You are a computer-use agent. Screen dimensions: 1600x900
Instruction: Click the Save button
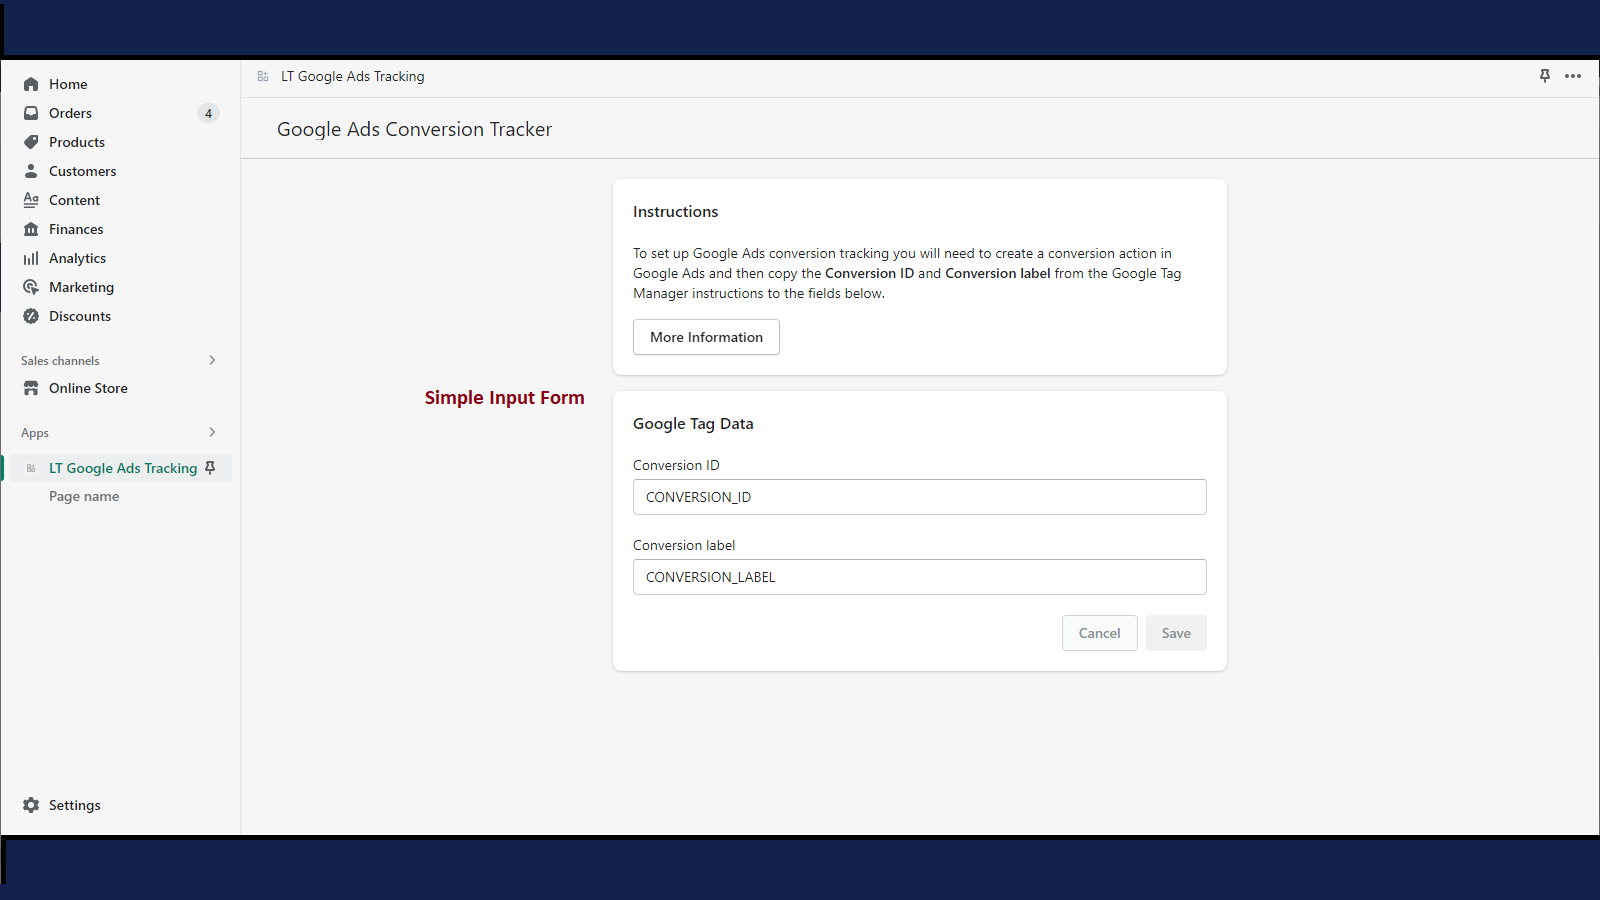click(x=1176, y=633)
